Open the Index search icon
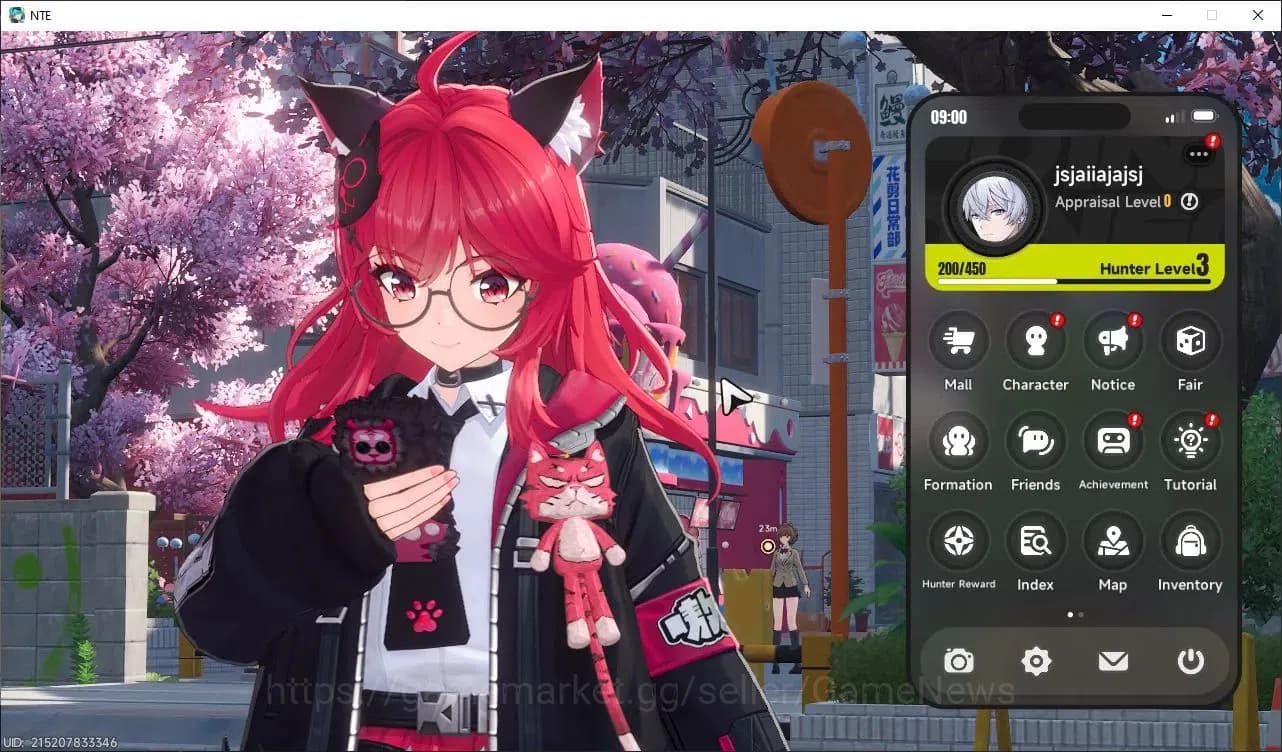 click(1035, 541)
